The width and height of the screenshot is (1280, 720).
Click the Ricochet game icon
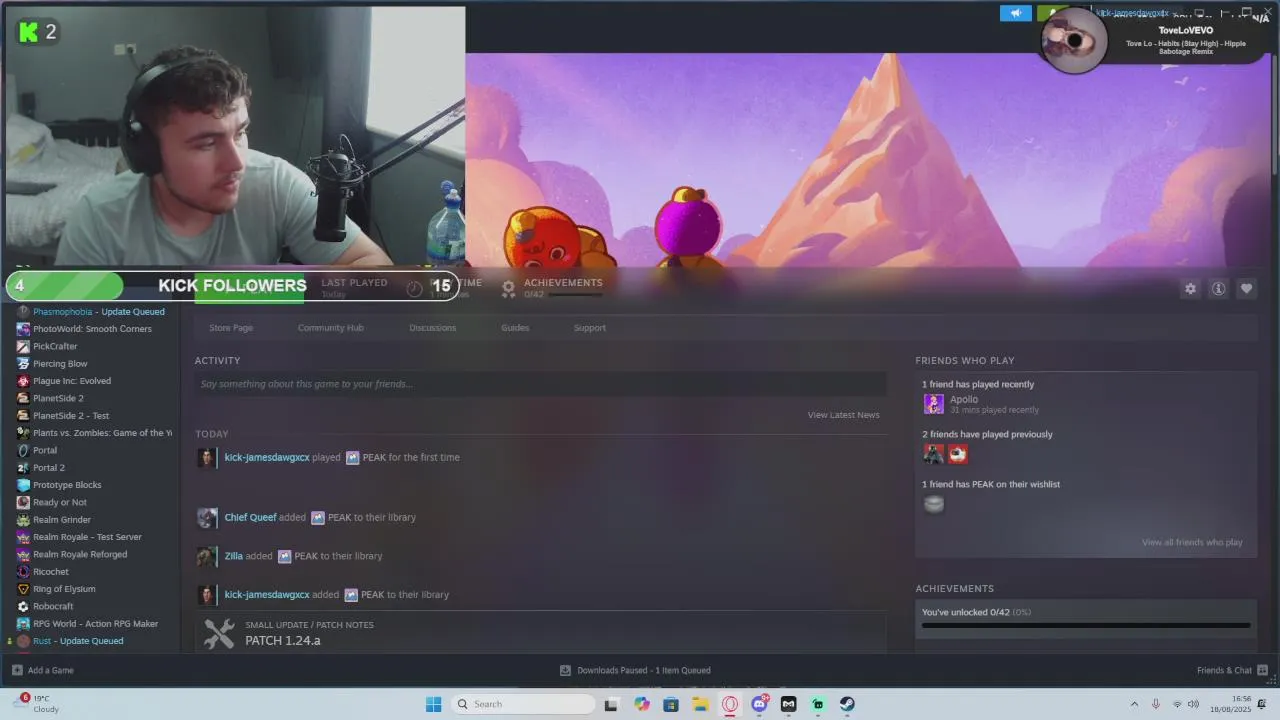coord(23,572)
